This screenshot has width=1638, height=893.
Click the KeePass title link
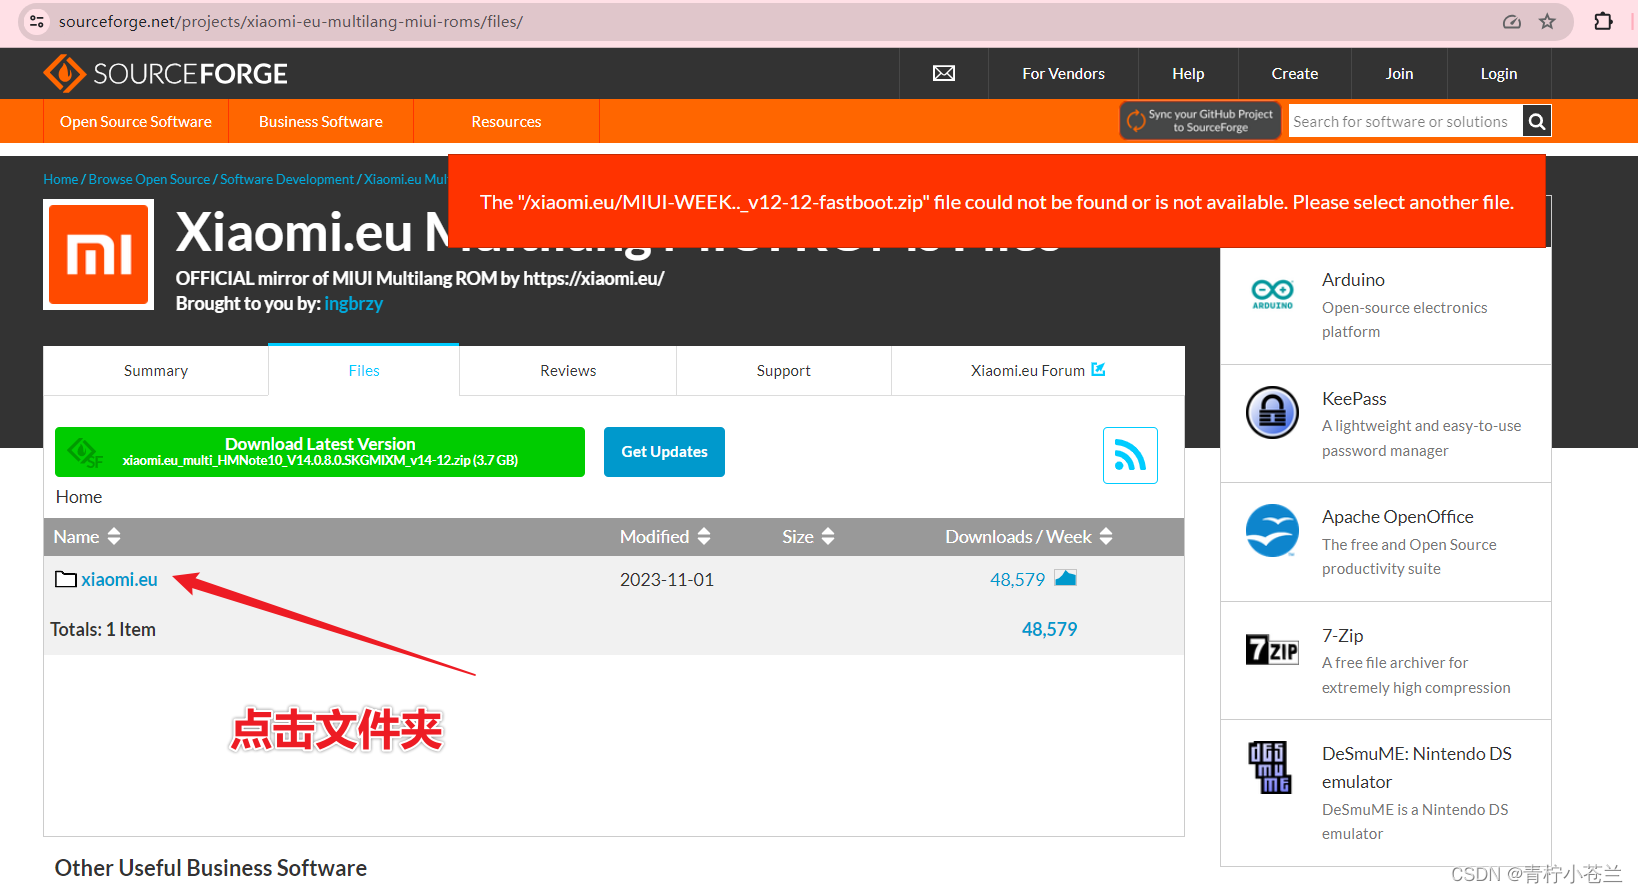1354,398
